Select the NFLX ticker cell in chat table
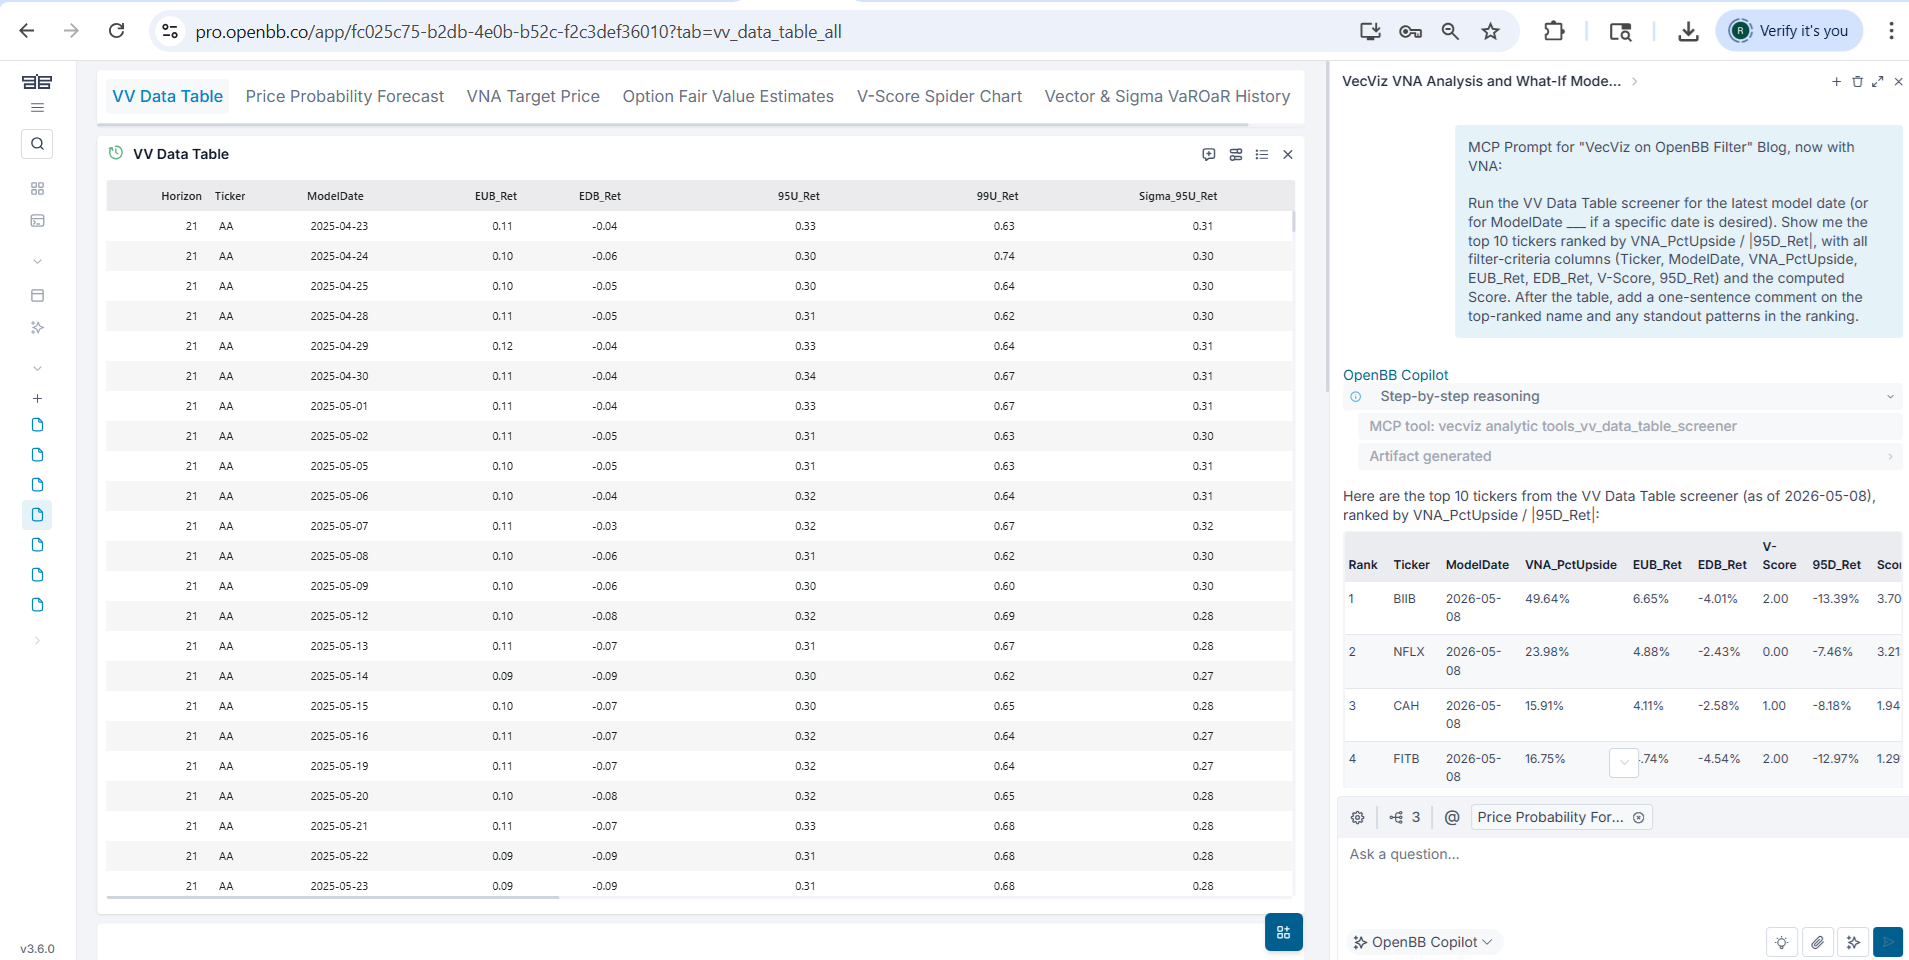Screen dimensions: 1909x960 tap(1409, 652)
